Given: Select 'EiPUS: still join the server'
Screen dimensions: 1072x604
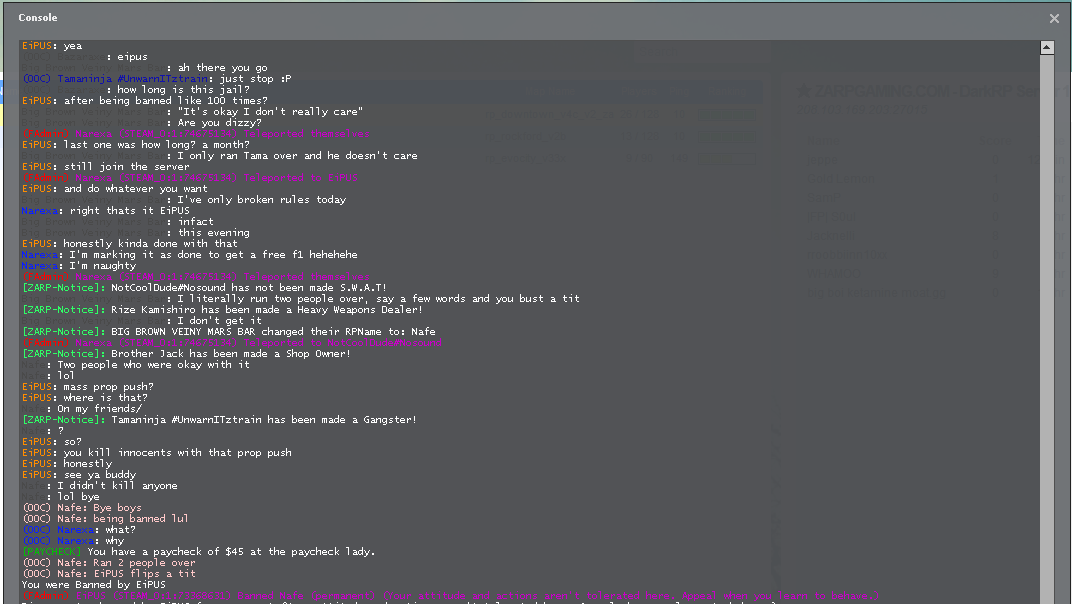Looking at the screenshot, I should pos(106,166).
